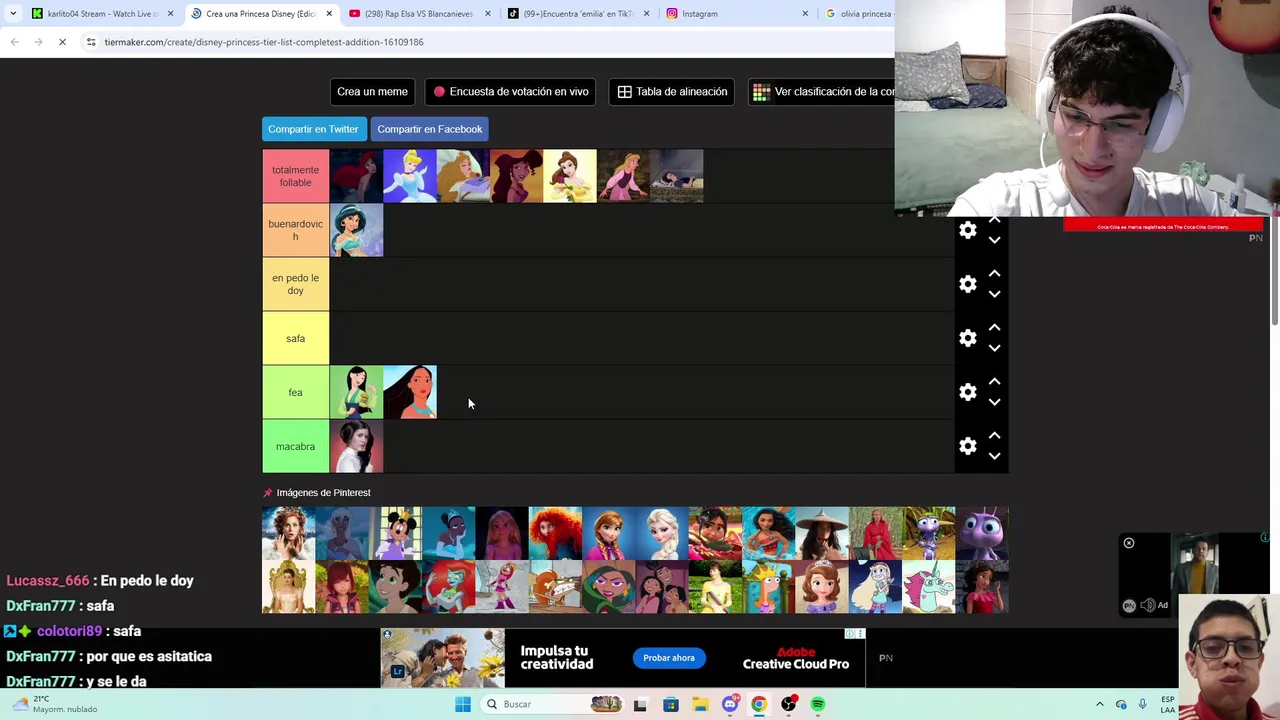Click Probar ahora in Adobe ad
1280x720 pixels.
click(x=669, y=658)
